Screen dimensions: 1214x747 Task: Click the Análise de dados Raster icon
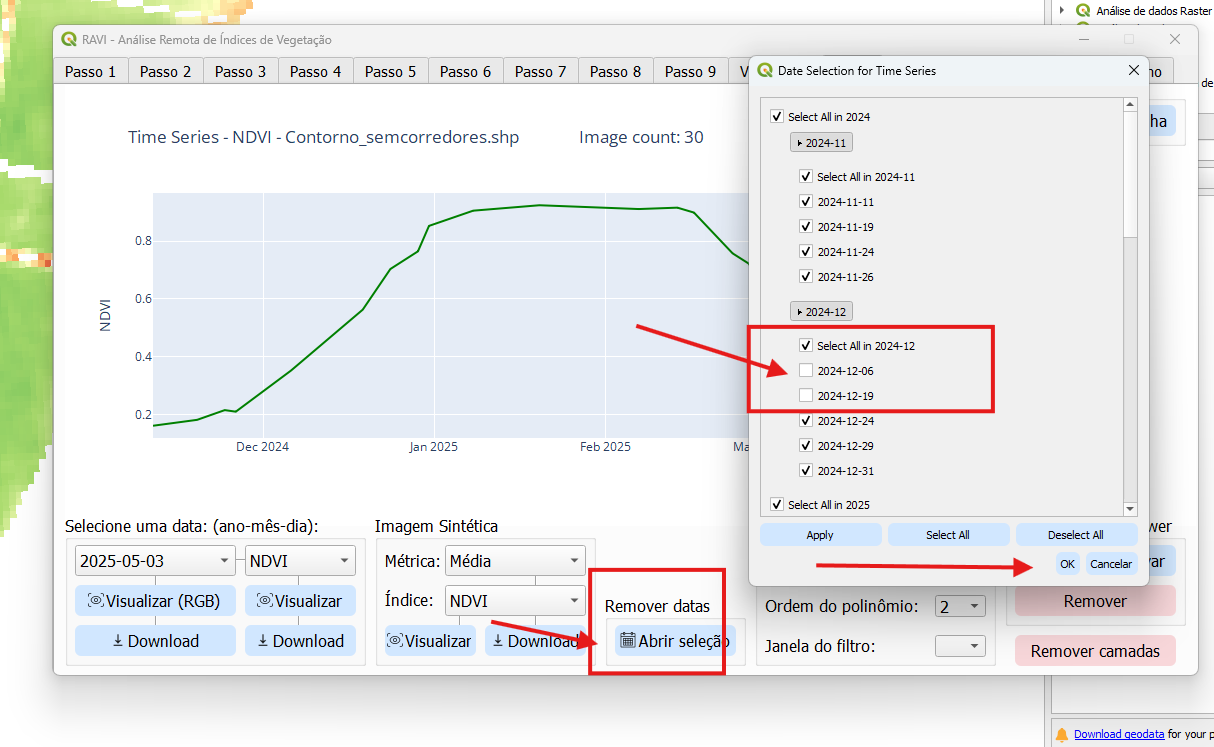pyautogui.click(x=1082, y=11)
